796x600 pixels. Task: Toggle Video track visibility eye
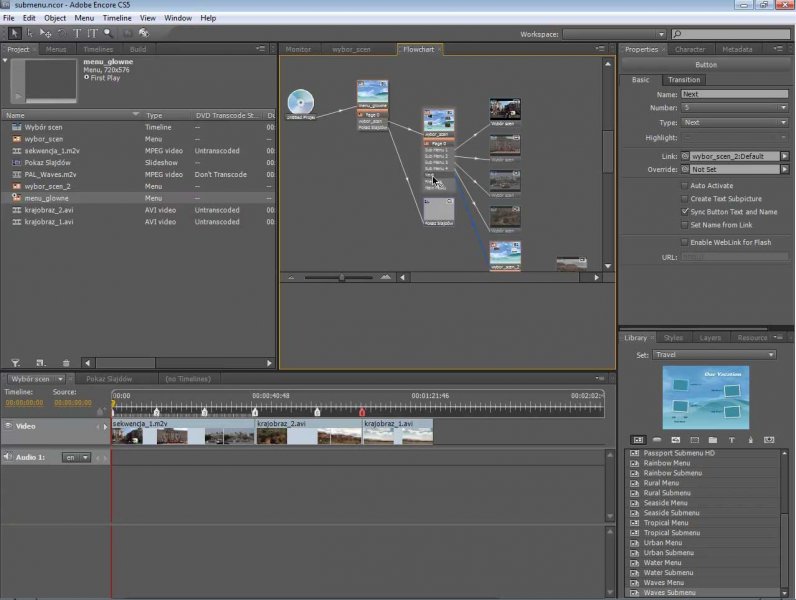point(8,426)
